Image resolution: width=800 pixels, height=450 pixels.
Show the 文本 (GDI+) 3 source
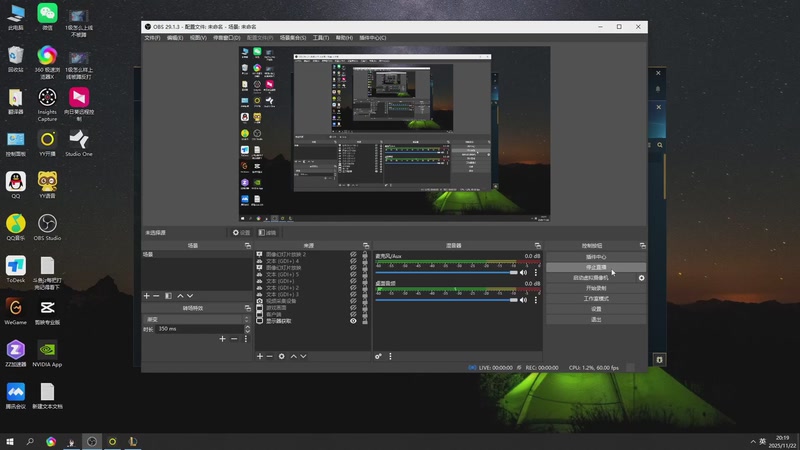point(353,294)
